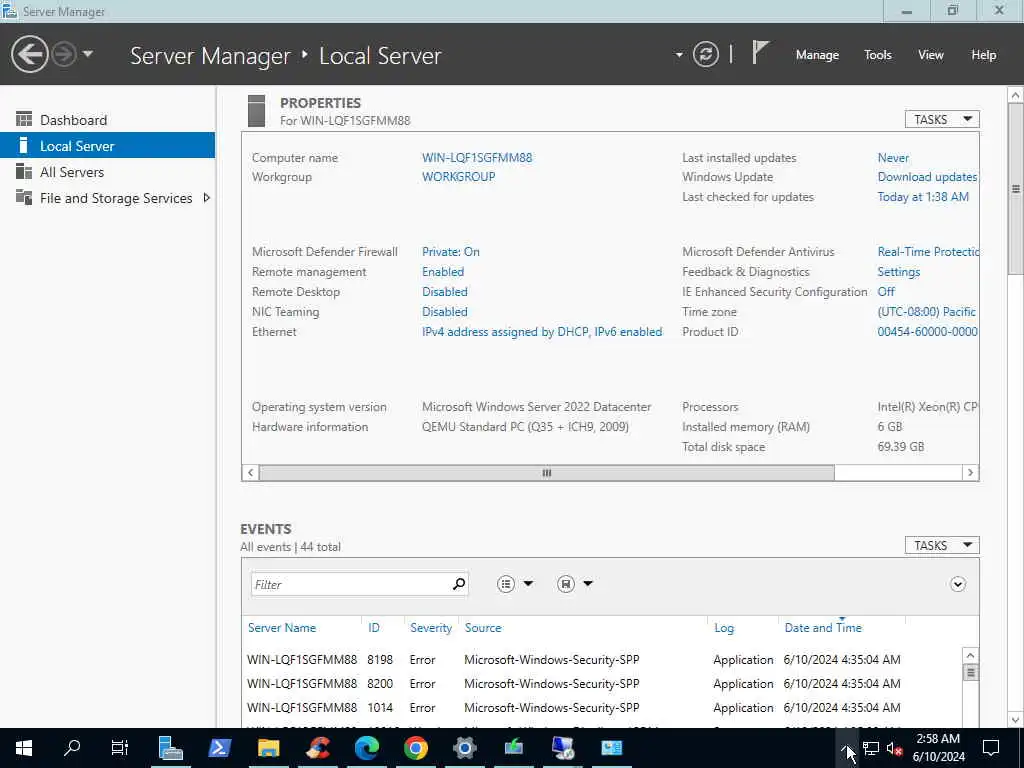
Task: Expand File and Storage Services arrow
Action: [x=206, y=197]
